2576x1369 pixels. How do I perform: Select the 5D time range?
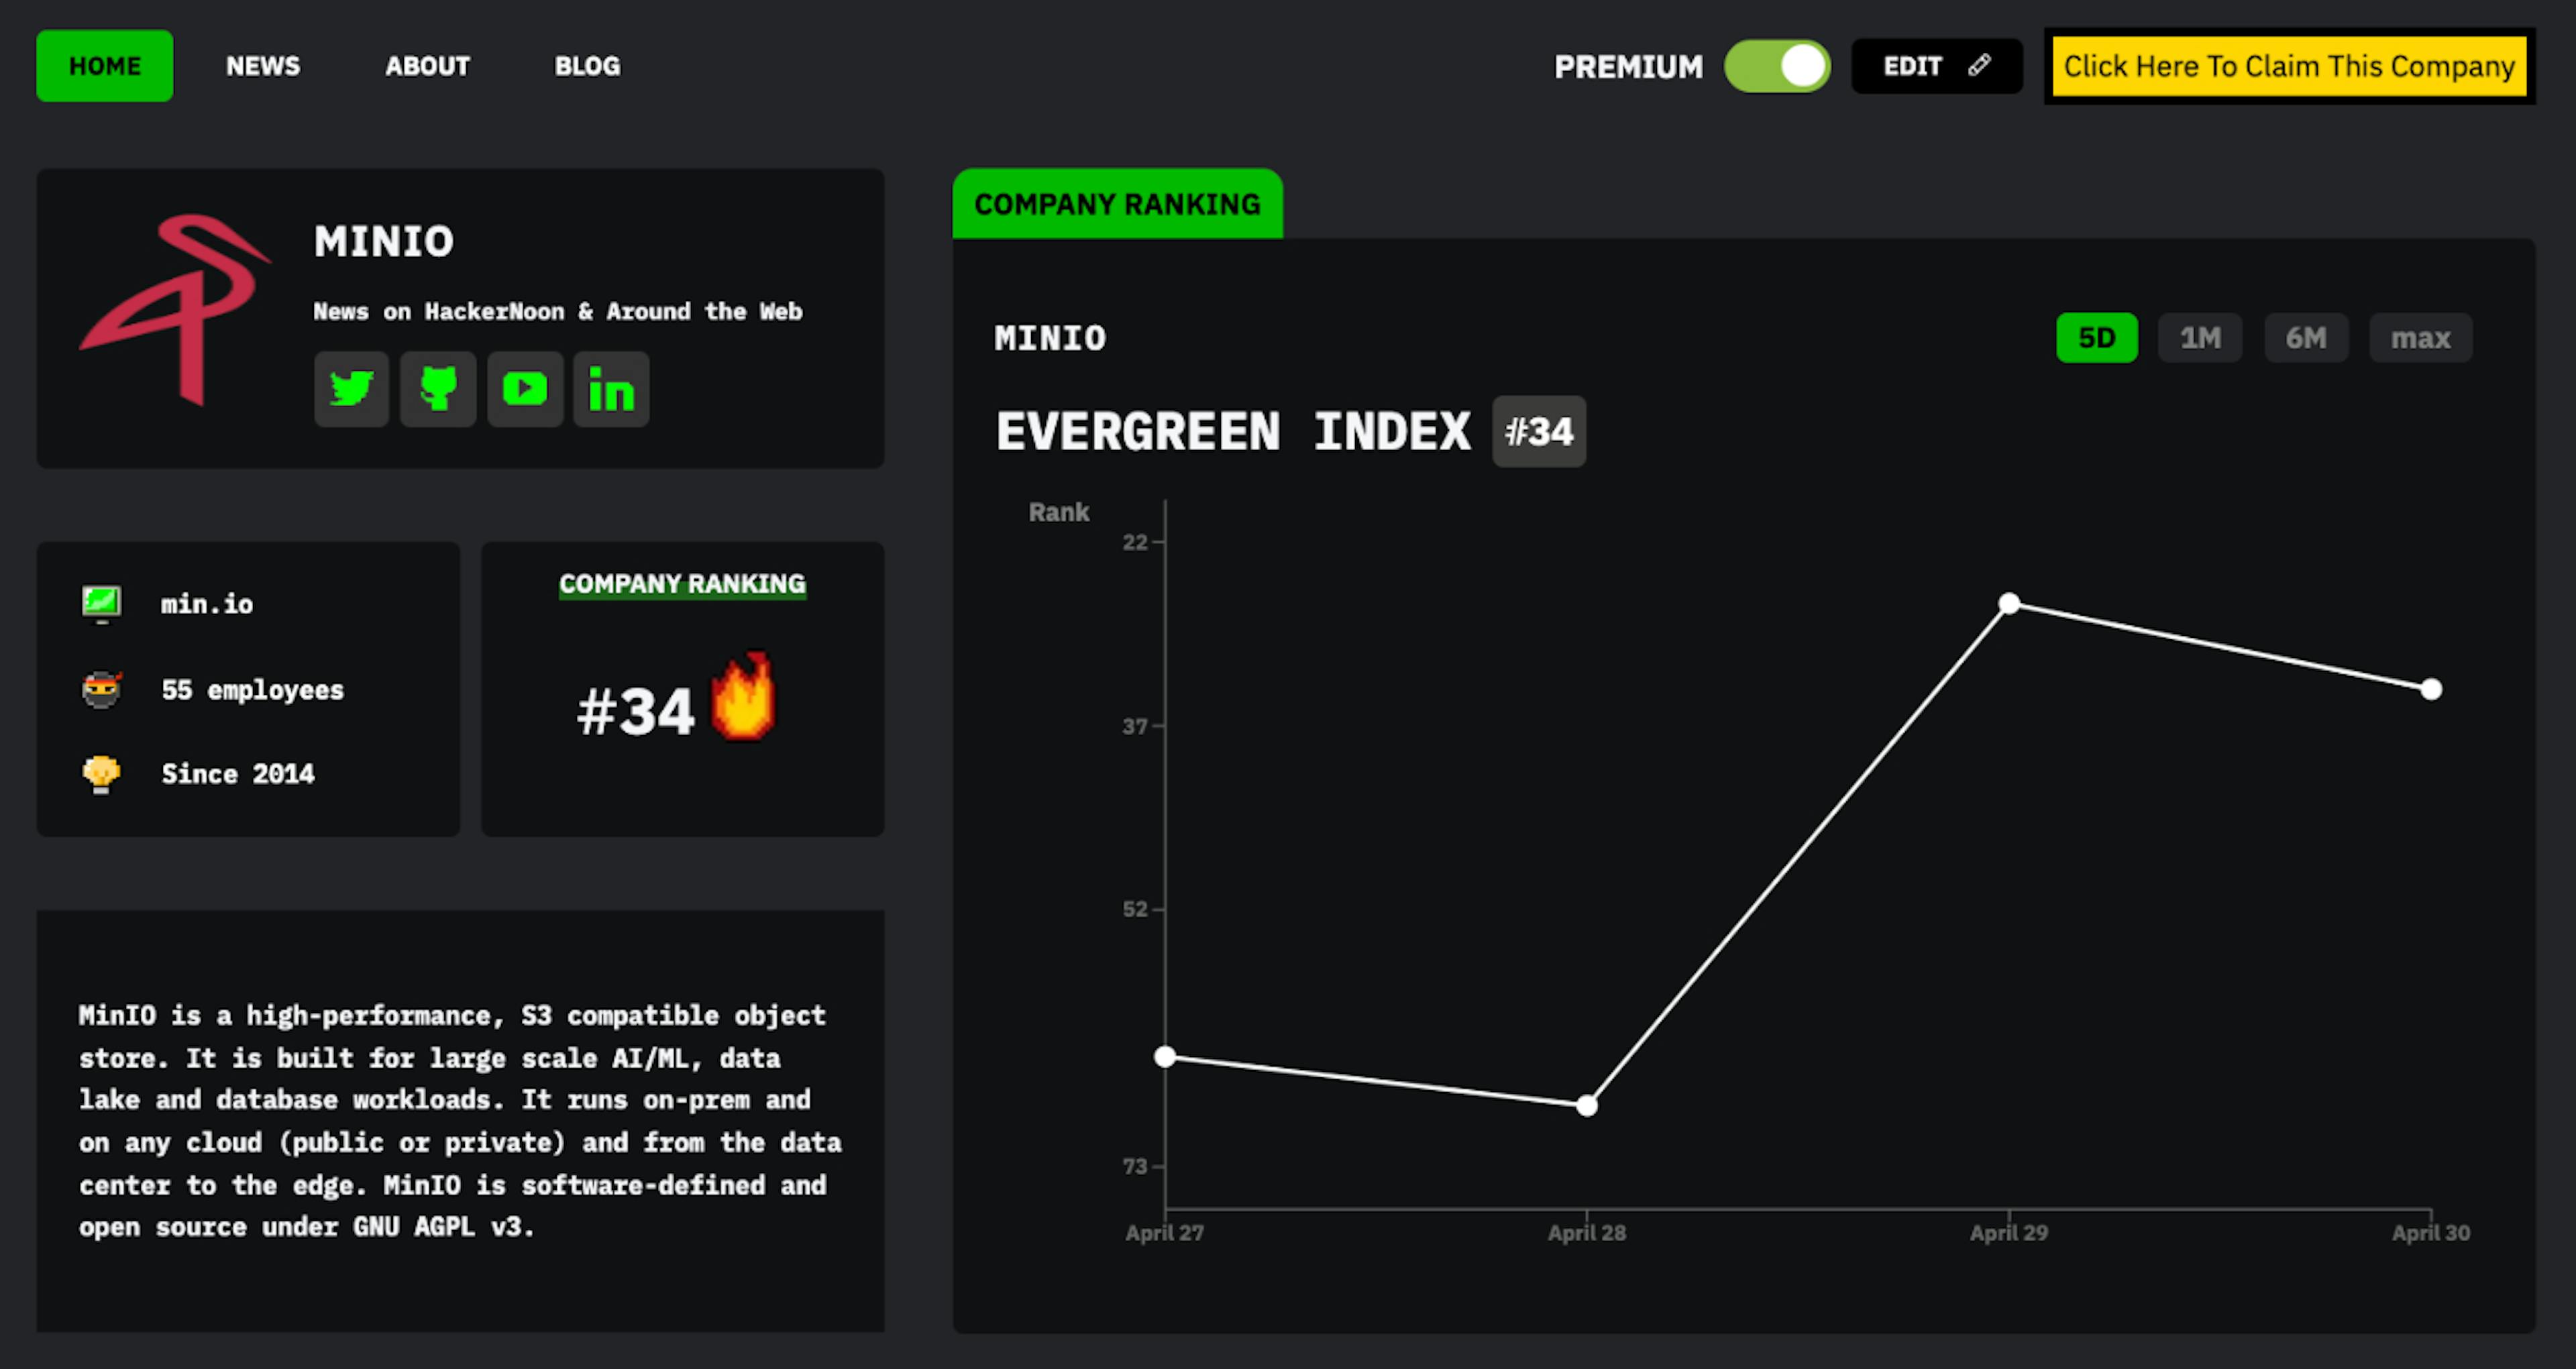[x=2096, y=338]
